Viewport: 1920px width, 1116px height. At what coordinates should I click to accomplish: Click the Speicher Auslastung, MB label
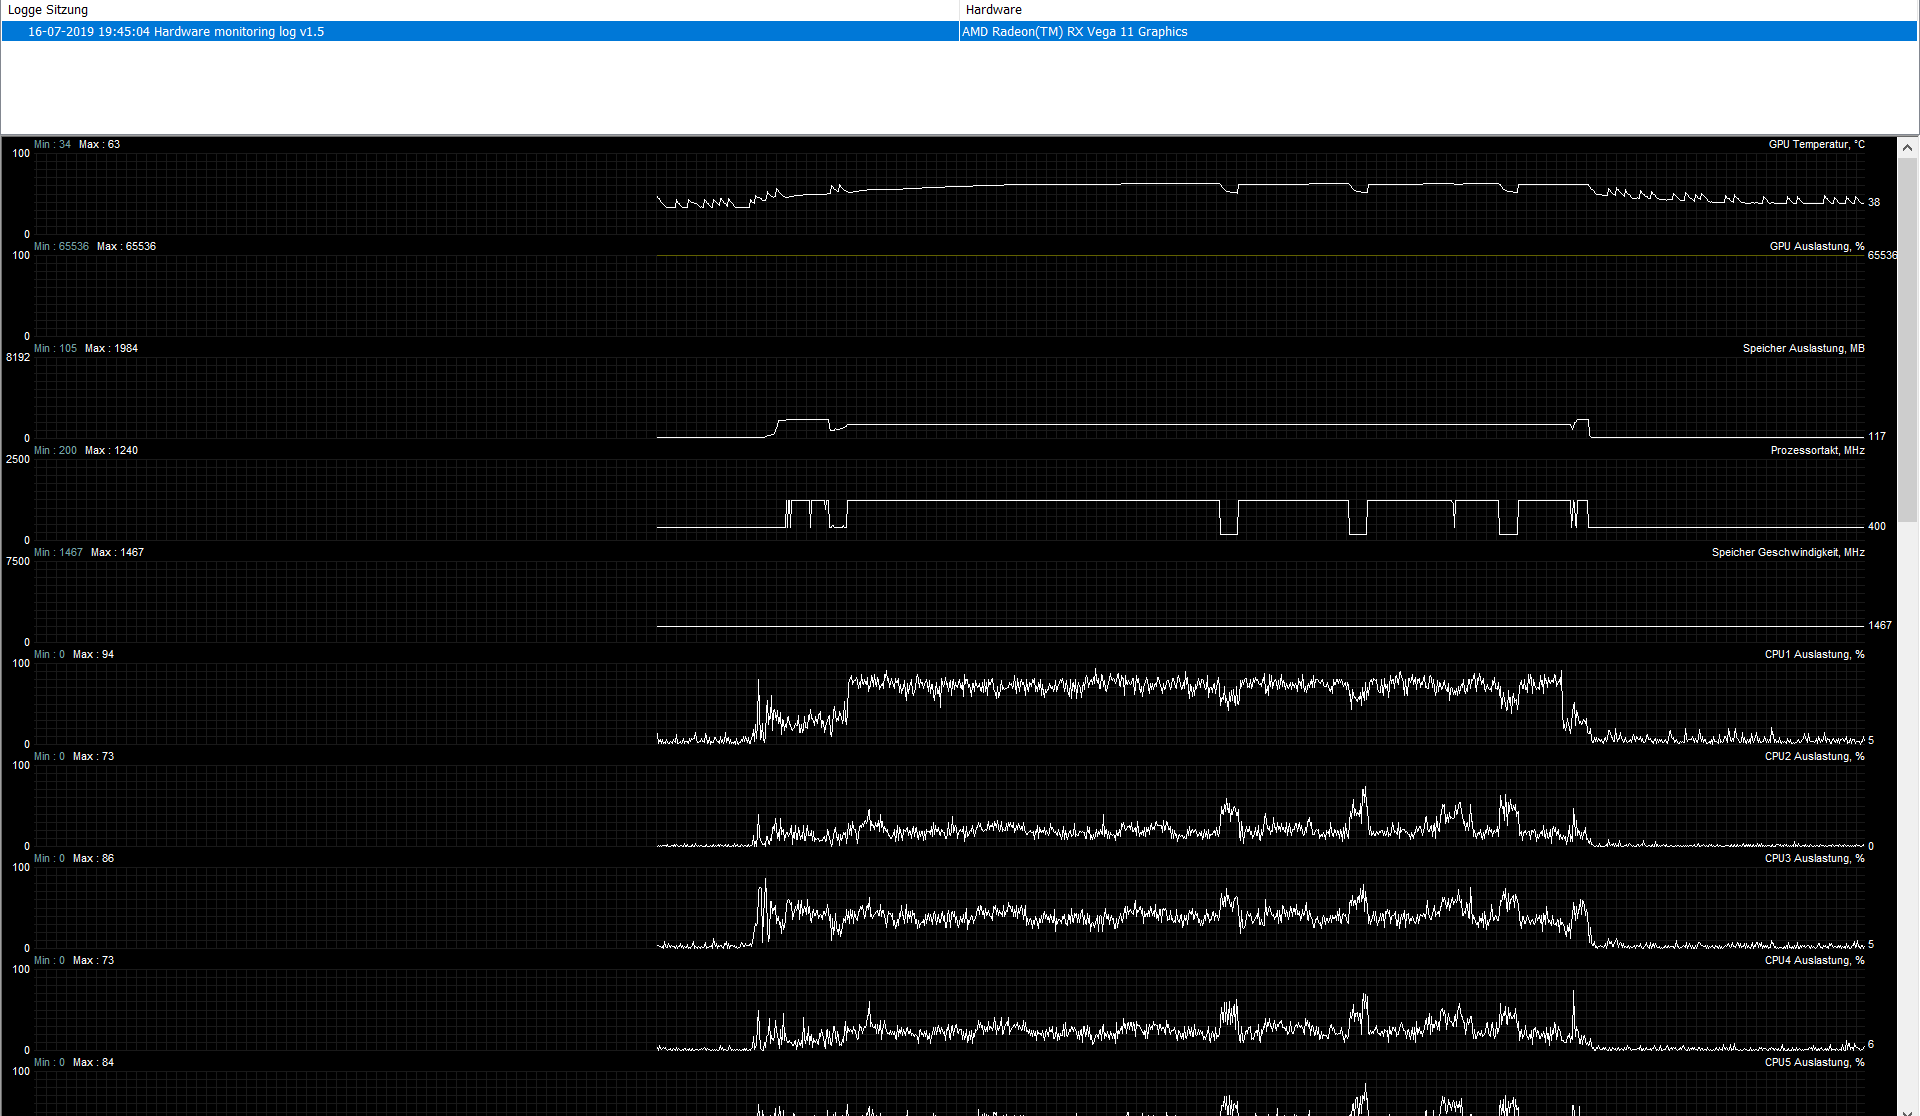pyautogui.click(x=1803, y=349)
